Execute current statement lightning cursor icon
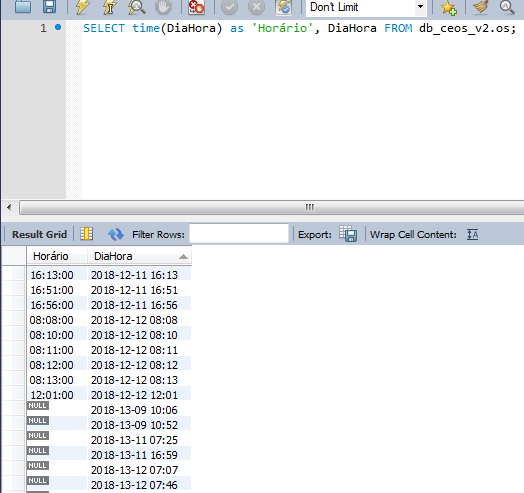The image size is (524, 493). [x=109, y=7]
